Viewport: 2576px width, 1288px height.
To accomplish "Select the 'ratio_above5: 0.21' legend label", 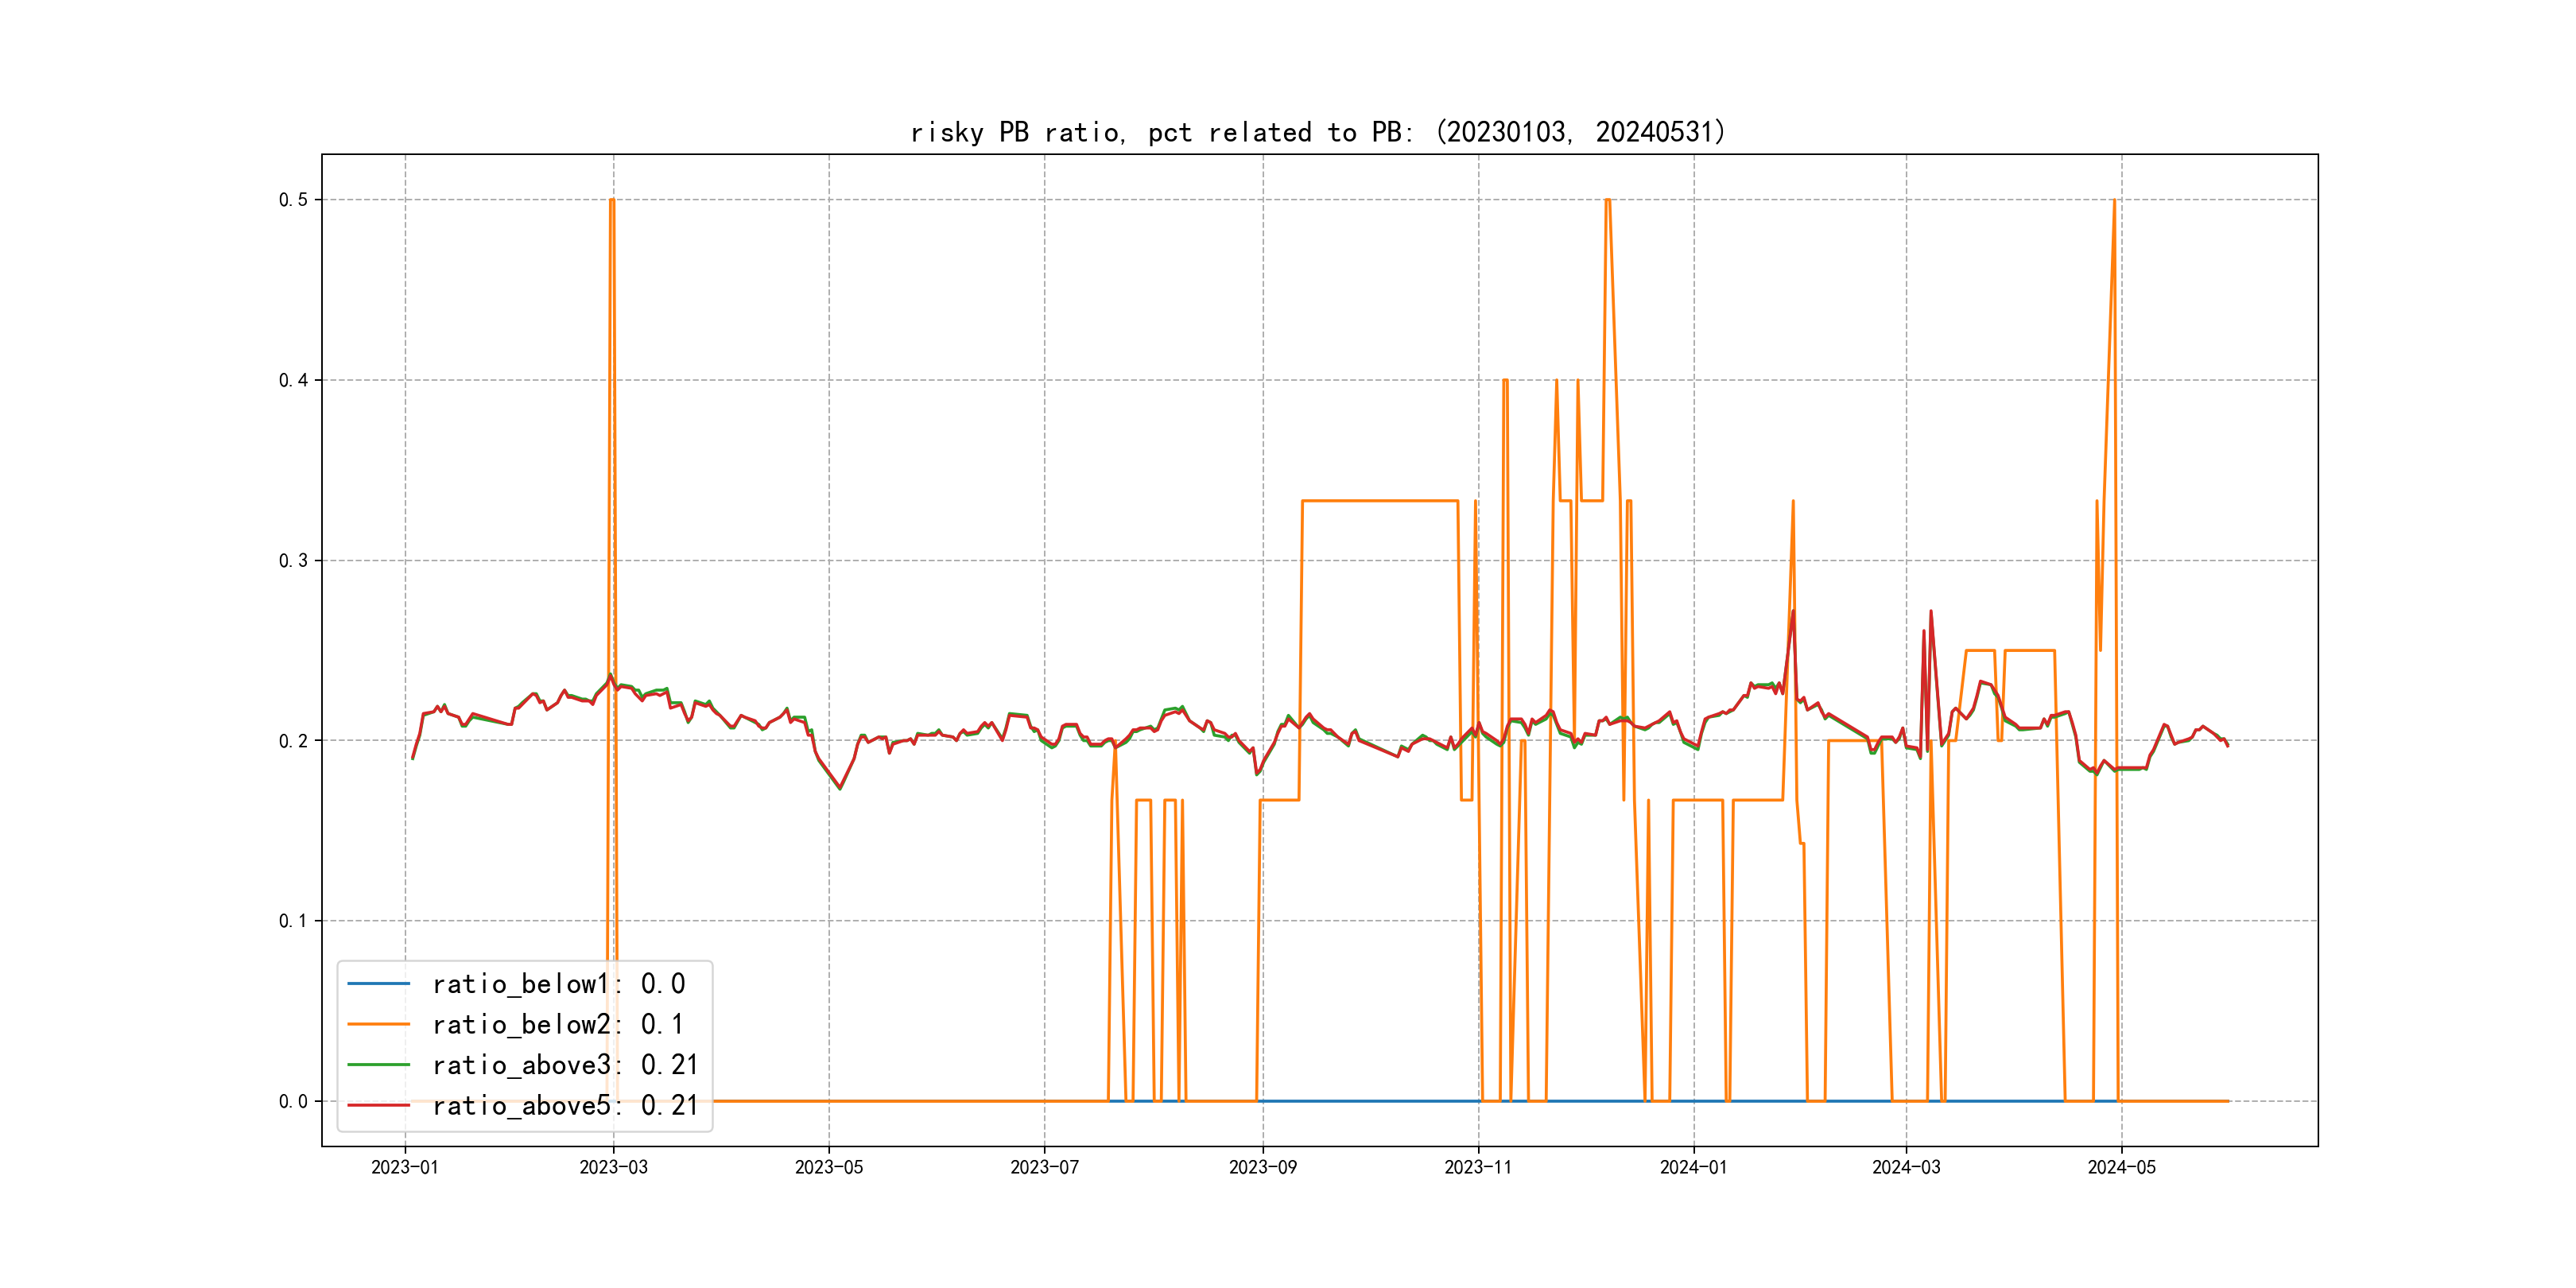I will (x=565, y=1105).
